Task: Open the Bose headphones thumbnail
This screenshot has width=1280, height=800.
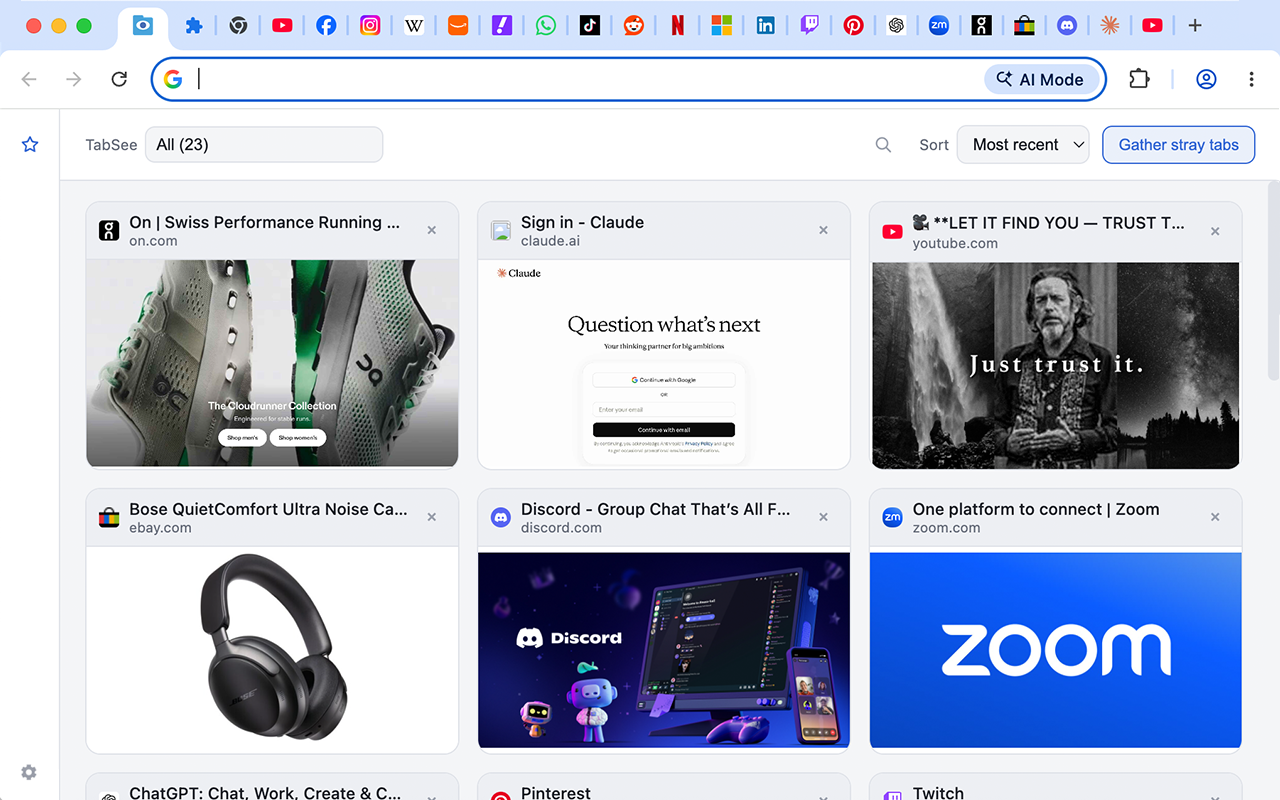Action: (x=272, y=650)
